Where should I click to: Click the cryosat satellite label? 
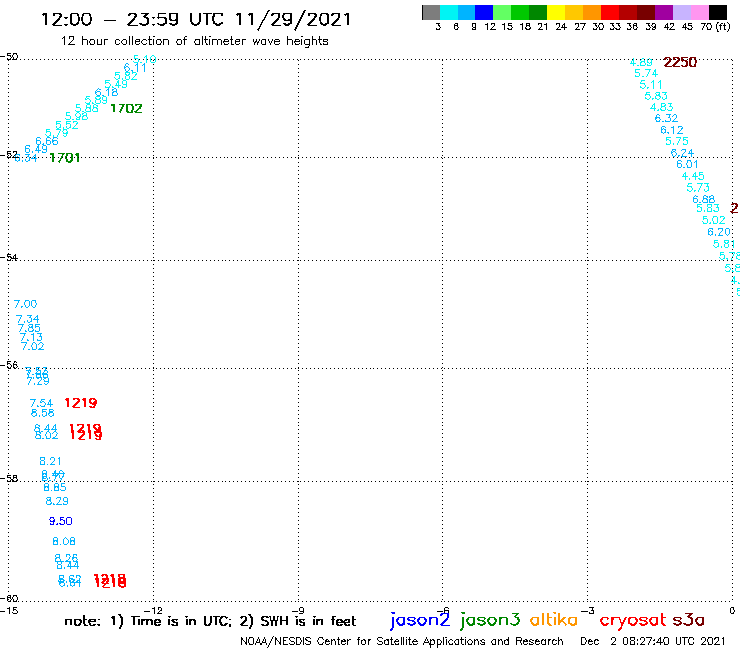click(x=632, y=621)
